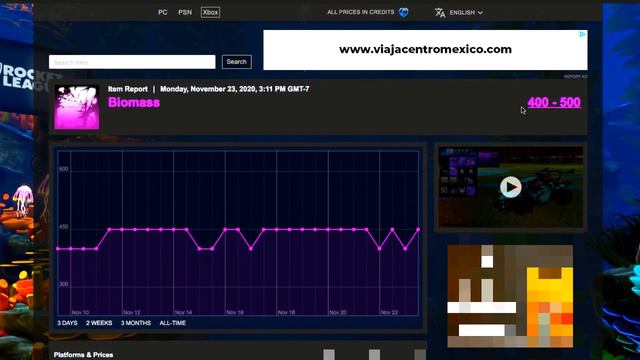Click the Report Ad link
This screenshot has width=640, height=360.
coord(576,77)
